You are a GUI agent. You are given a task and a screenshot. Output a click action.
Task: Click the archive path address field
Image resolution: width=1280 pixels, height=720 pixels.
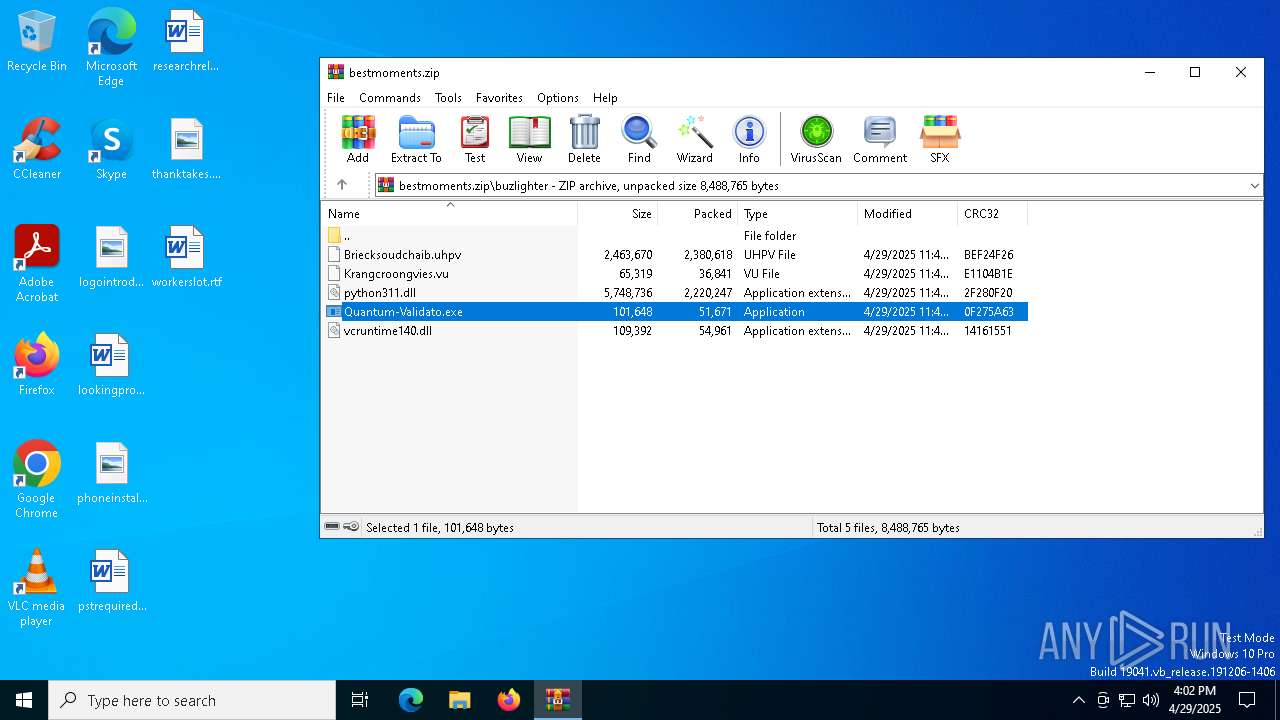[x=817, y=186]
